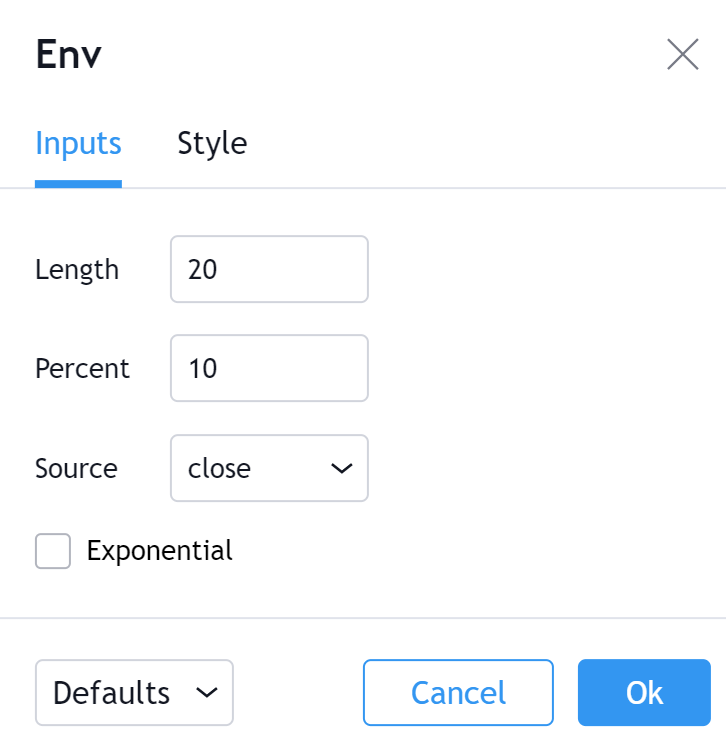
Task: Confirm settings with the Ok button
Action: 644,692
